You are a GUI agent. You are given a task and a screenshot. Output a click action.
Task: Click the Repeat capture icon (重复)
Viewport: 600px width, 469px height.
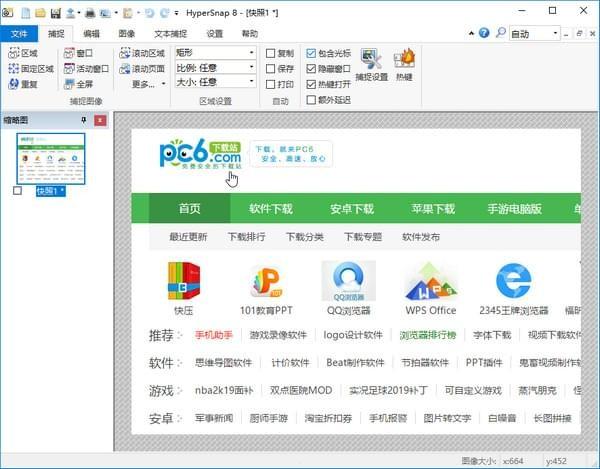(x=23, y=84)
